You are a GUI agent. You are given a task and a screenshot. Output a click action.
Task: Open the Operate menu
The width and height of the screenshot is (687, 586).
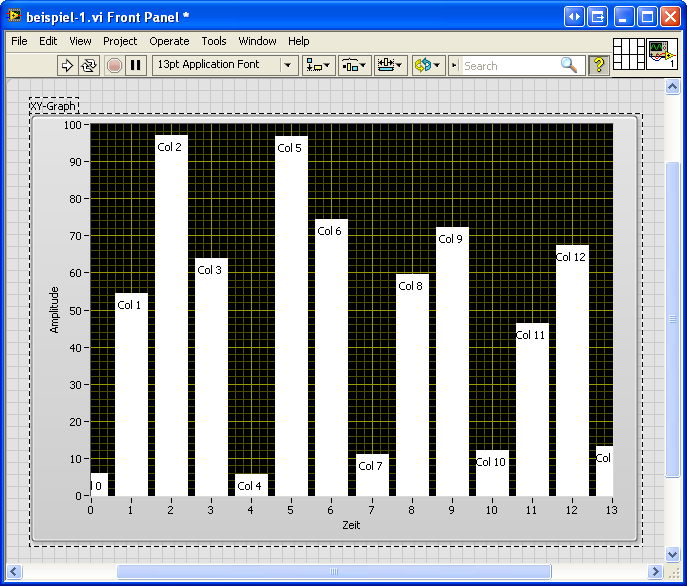(x=169, y=41)
